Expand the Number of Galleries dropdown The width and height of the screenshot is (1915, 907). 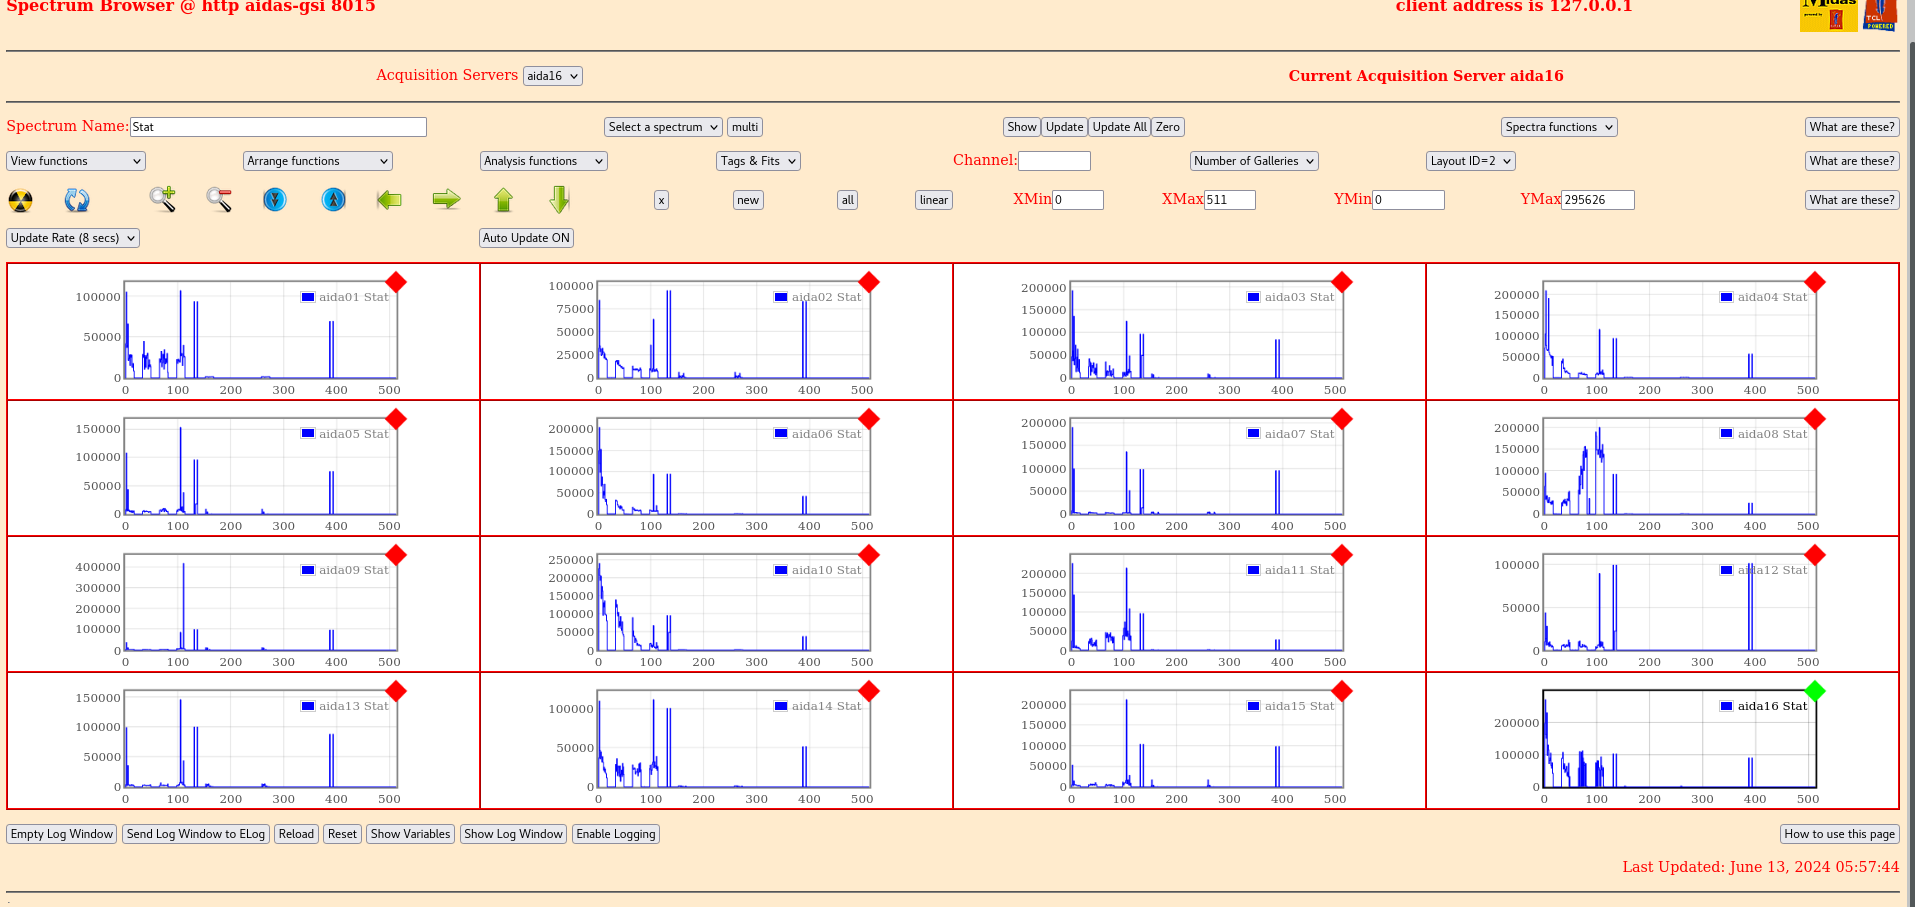point(1253,161)
